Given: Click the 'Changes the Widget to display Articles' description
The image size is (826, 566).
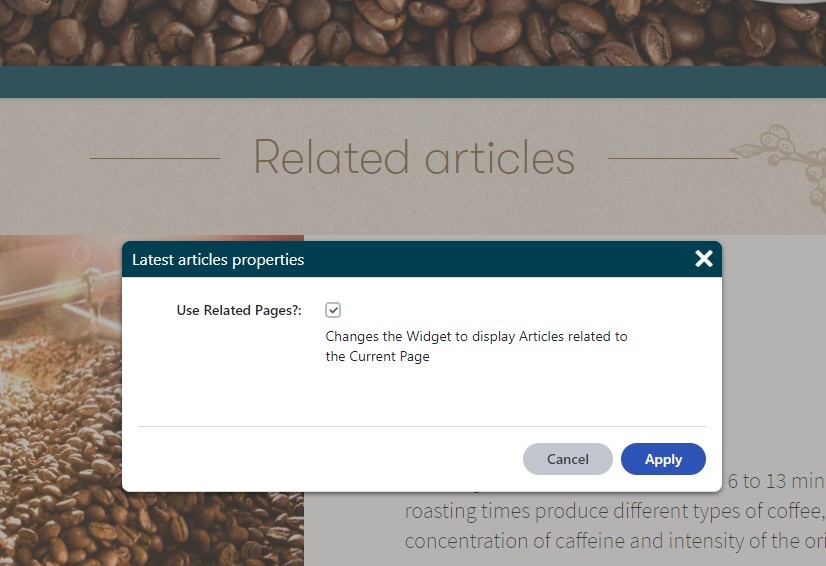Looking at the screenshot, I should (x=476, y=346).
